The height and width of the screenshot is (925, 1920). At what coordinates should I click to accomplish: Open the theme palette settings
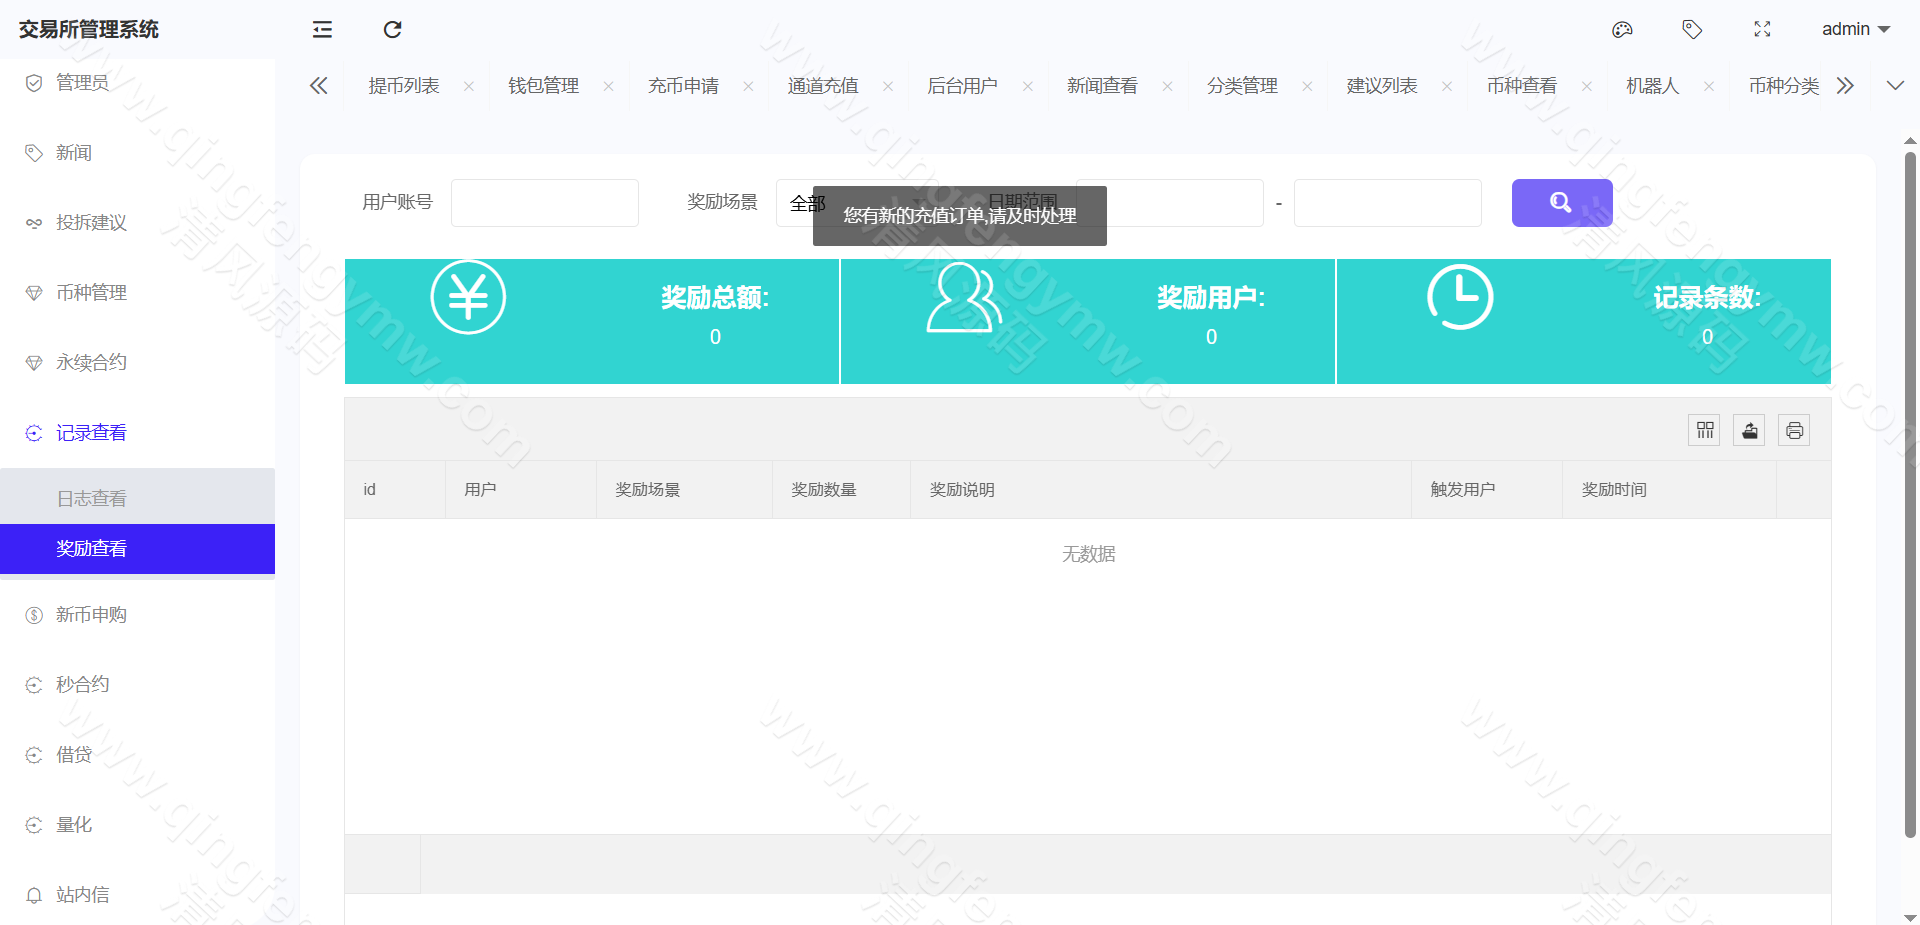1622,29
